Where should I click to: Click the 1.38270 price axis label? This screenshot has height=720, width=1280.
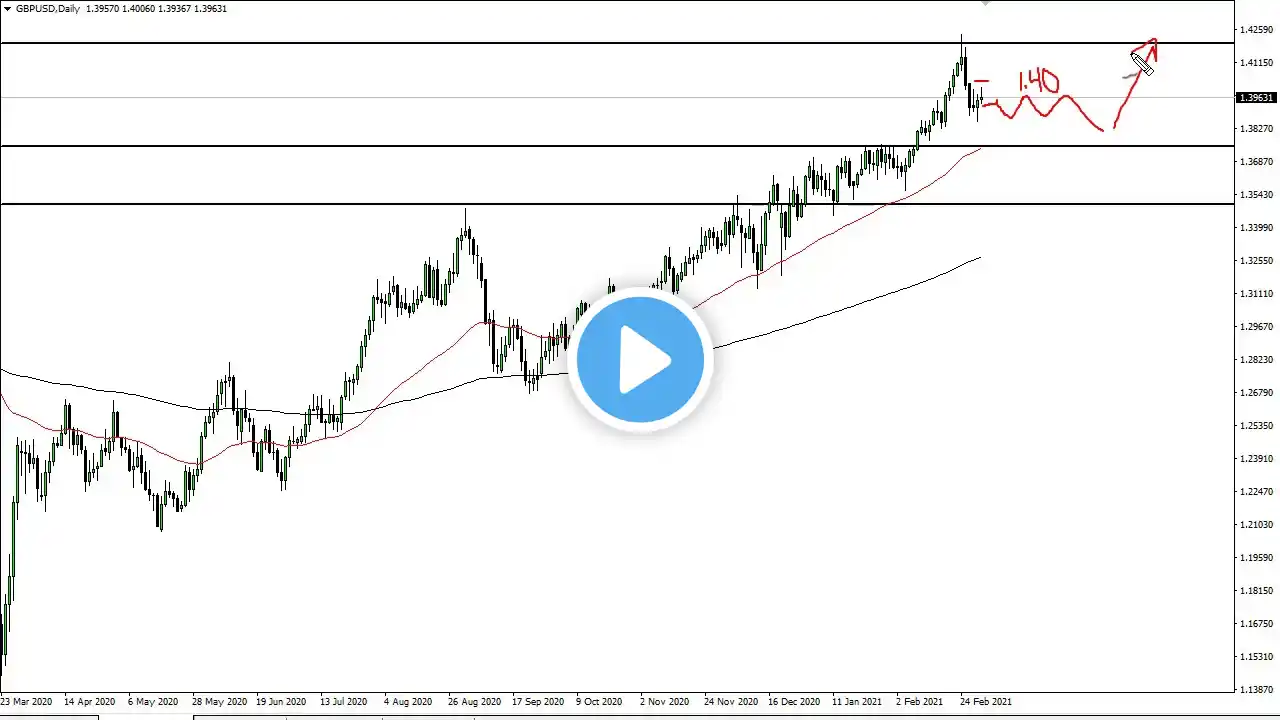(1257, 129)
